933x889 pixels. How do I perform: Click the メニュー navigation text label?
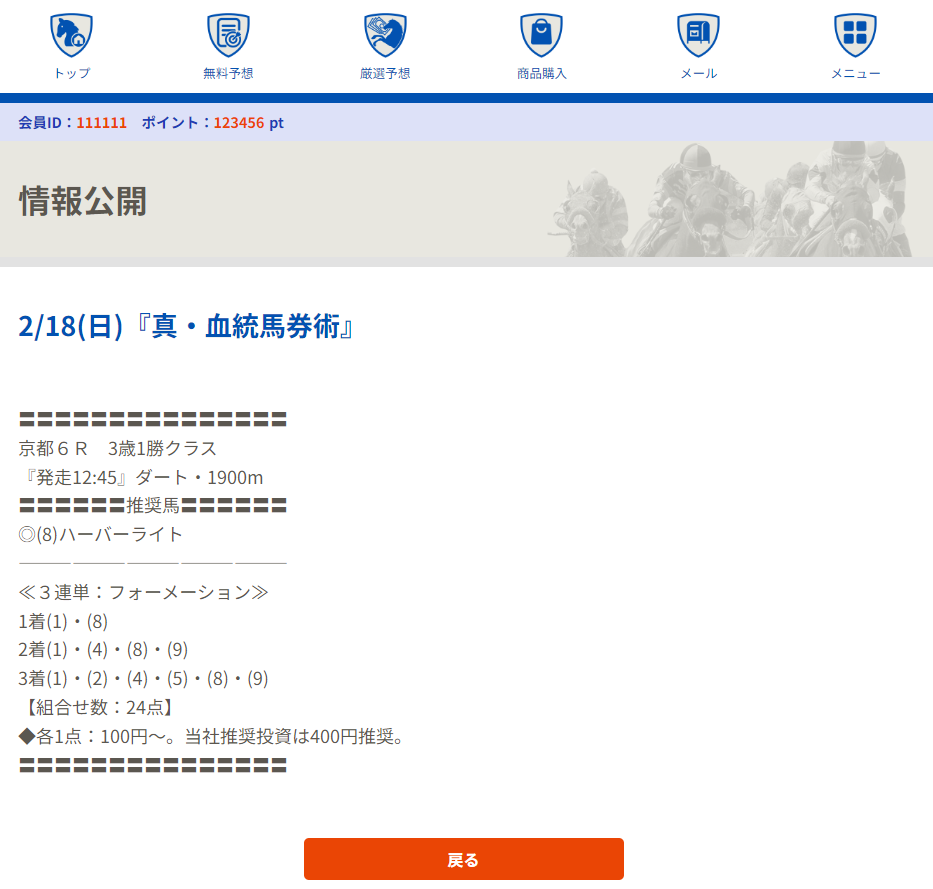tap(855, 73)
